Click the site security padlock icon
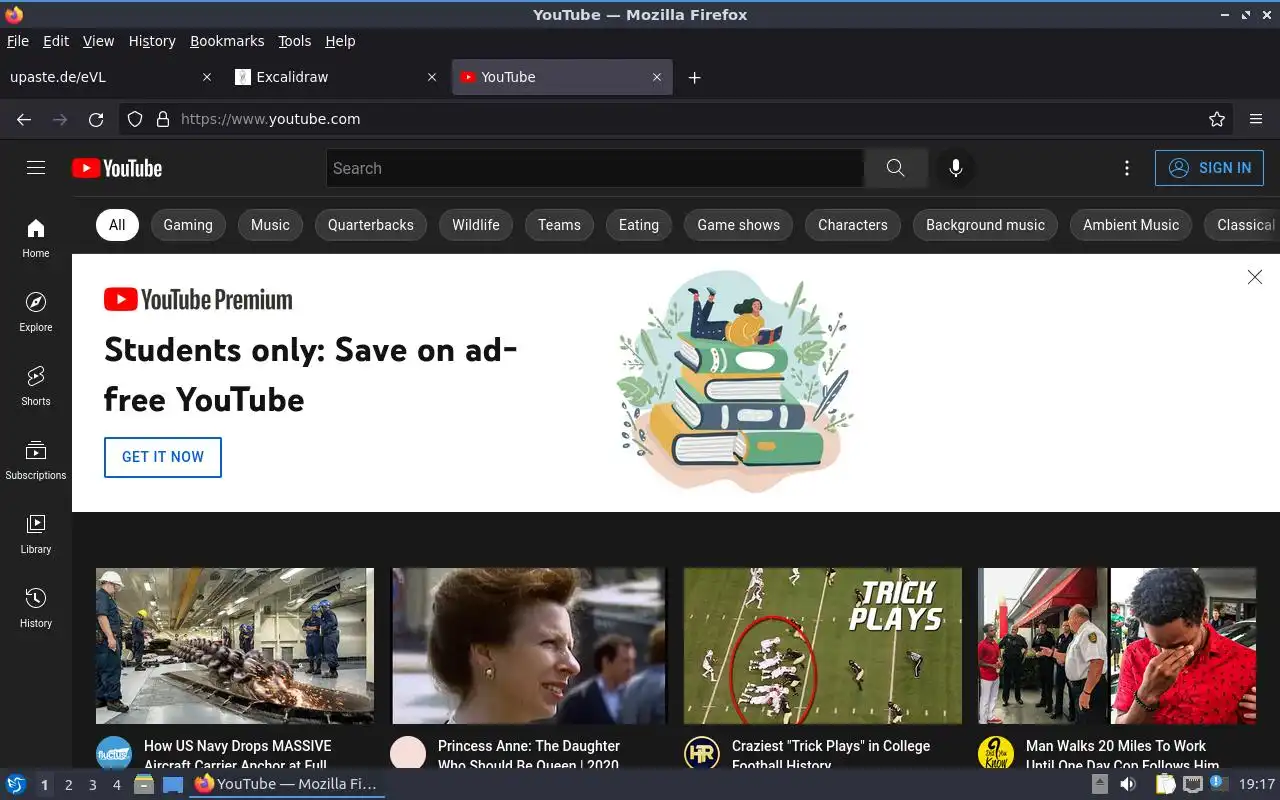 point(163,119)
